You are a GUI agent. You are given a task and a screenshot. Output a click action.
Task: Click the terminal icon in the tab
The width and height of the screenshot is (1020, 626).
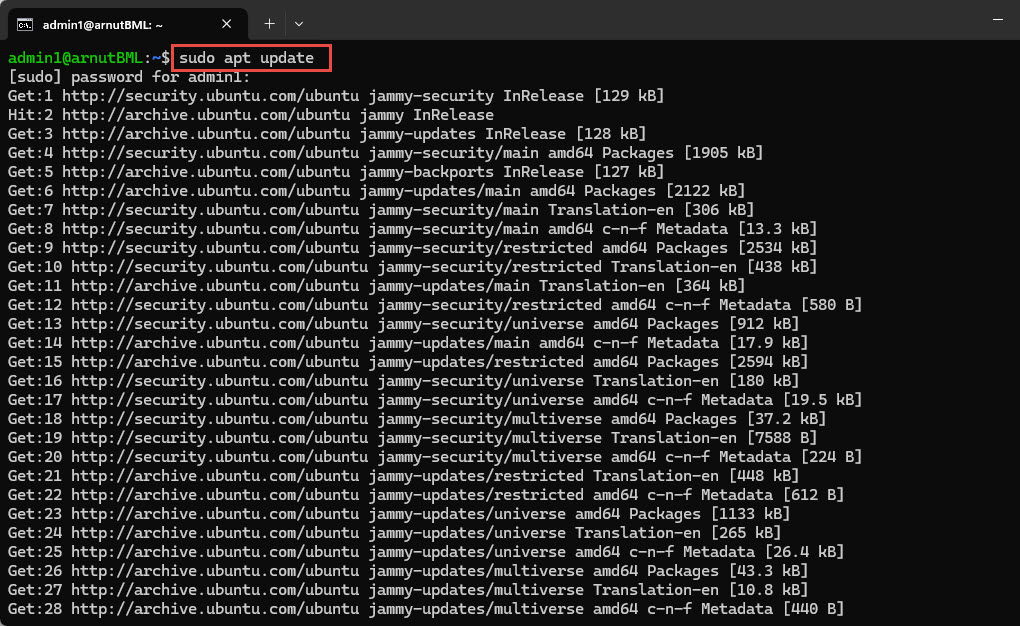coord(25,25)
